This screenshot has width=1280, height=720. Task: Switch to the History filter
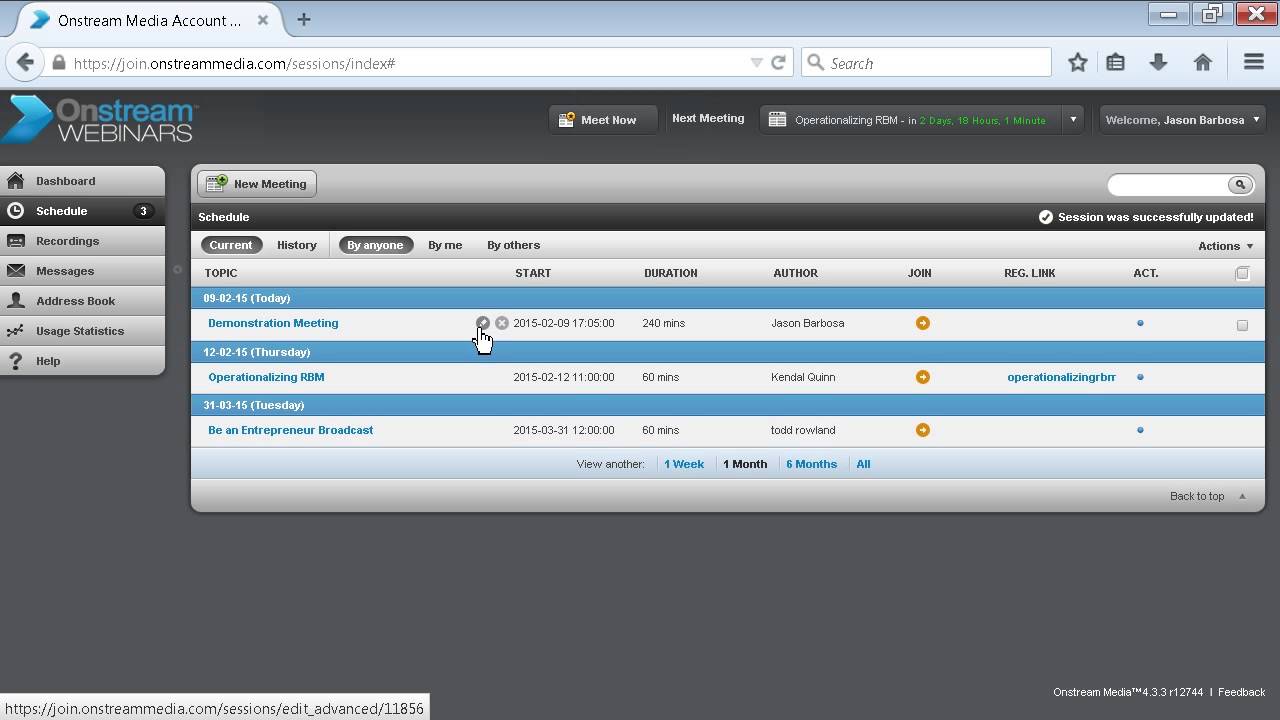click(297, 245)
